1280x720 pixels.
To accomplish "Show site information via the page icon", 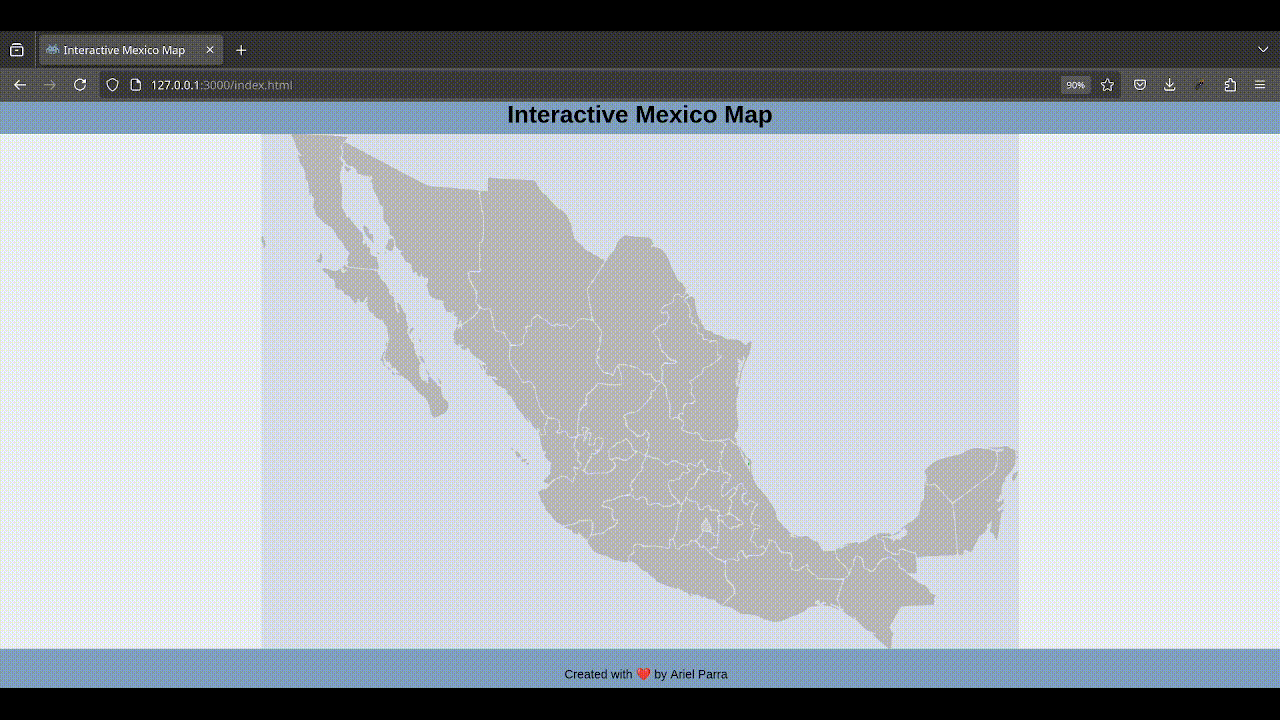I will [136, 85].
